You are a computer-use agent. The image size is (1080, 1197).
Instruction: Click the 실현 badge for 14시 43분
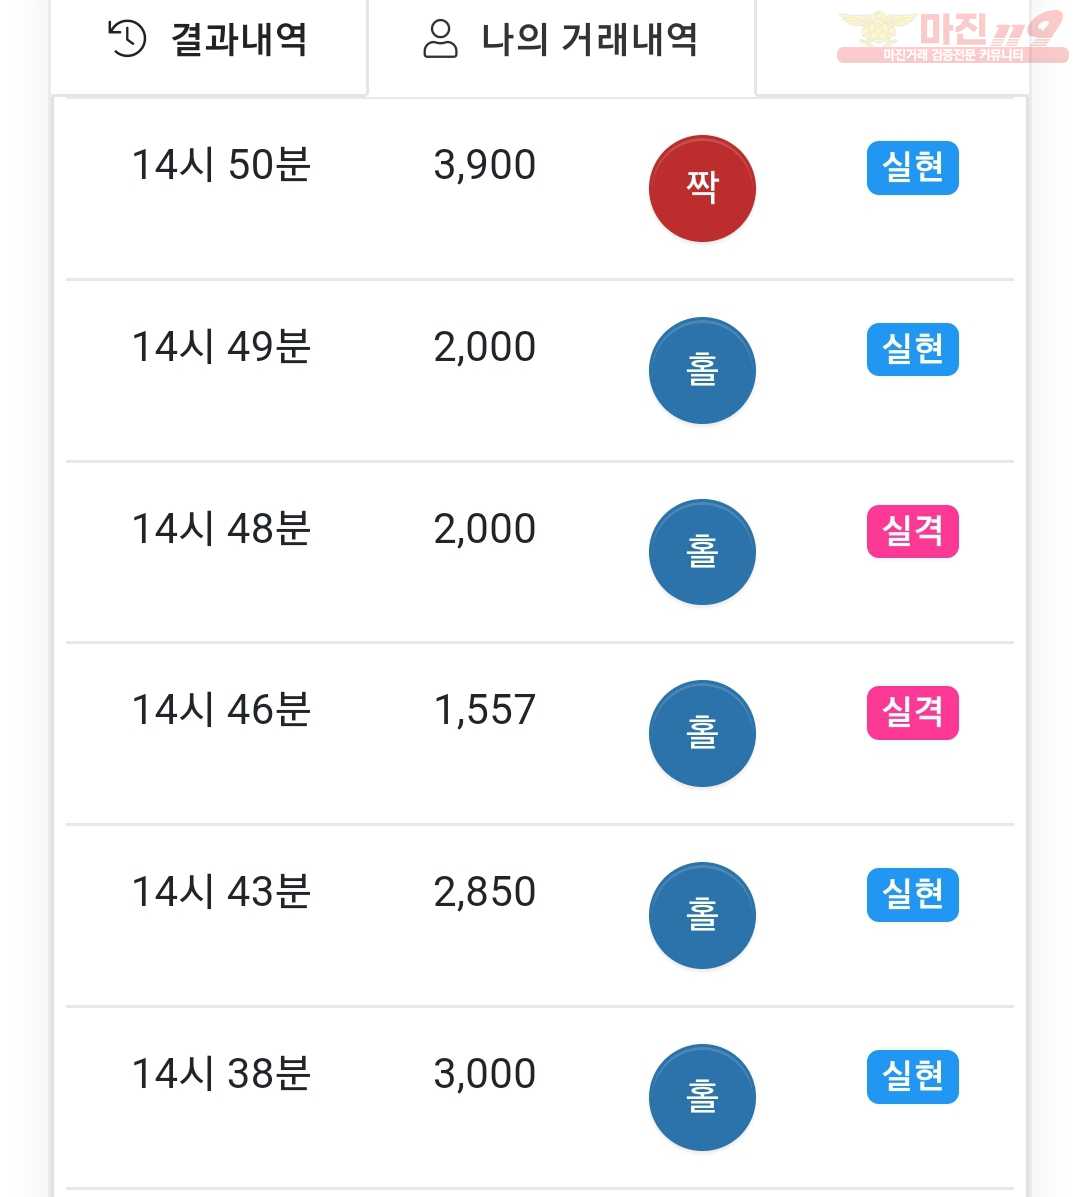pos(913,895)
